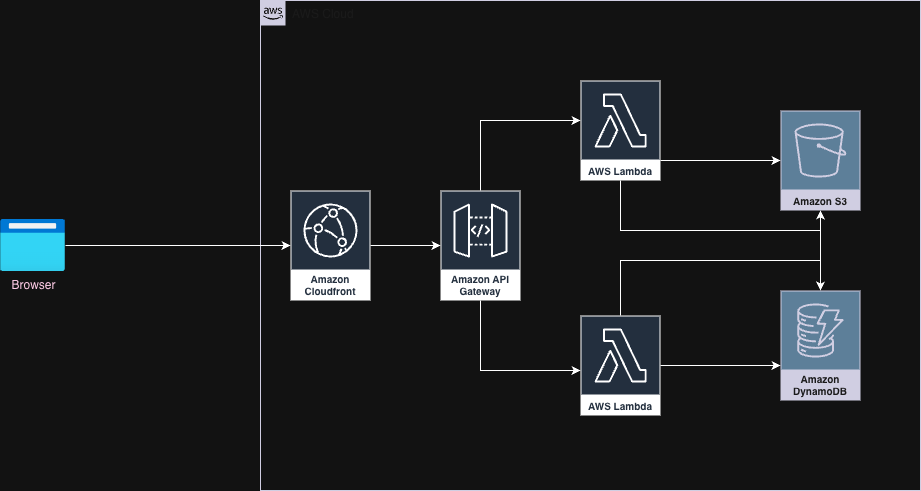This screenshot has width=921, height=491.
Task: Select the Amazon CloudFront globe icon
Action: 330,230
